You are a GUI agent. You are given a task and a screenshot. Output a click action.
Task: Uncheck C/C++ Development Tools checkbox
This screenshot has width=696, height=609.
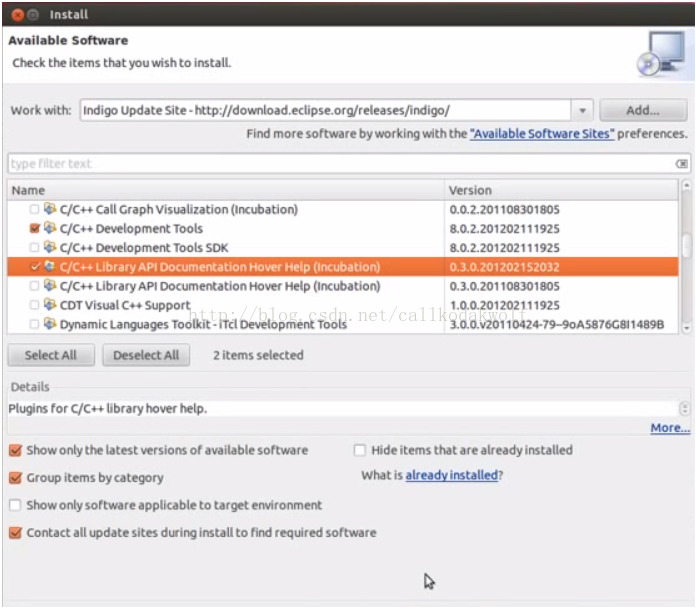(x=34, y=228)
